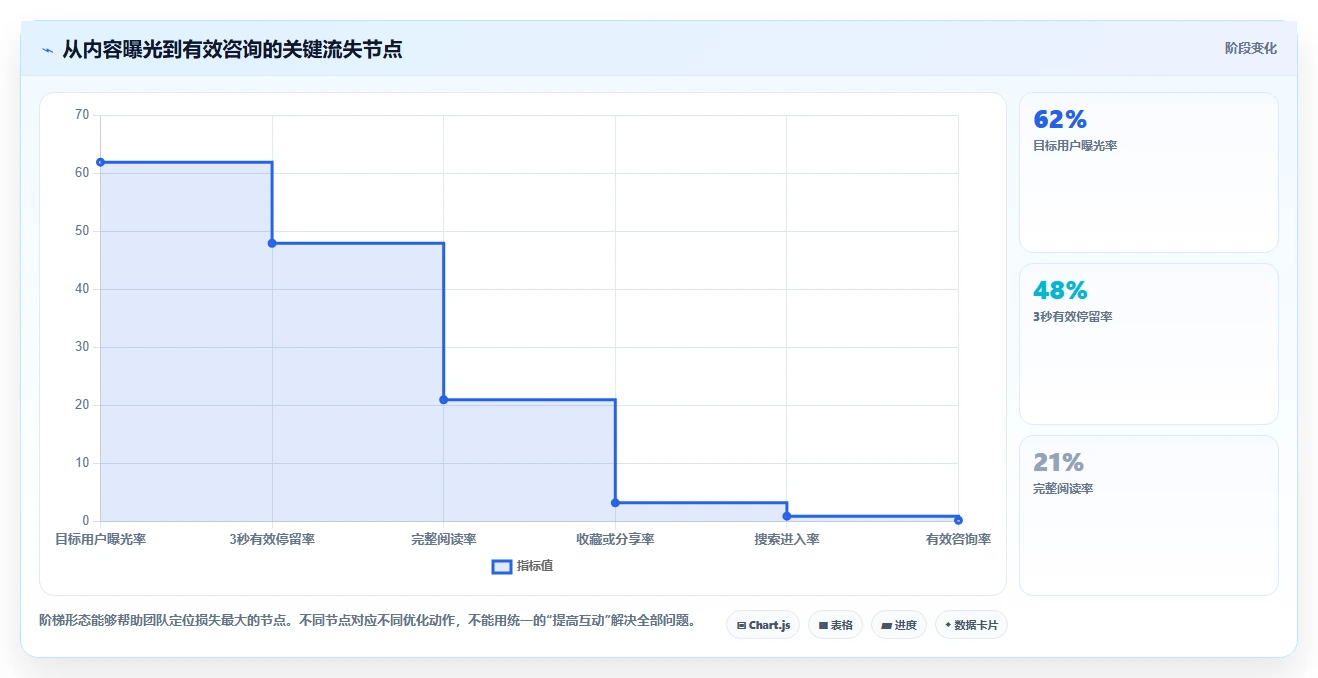
Task: Click the y-axis value 70
Action: tap(82, 115)
